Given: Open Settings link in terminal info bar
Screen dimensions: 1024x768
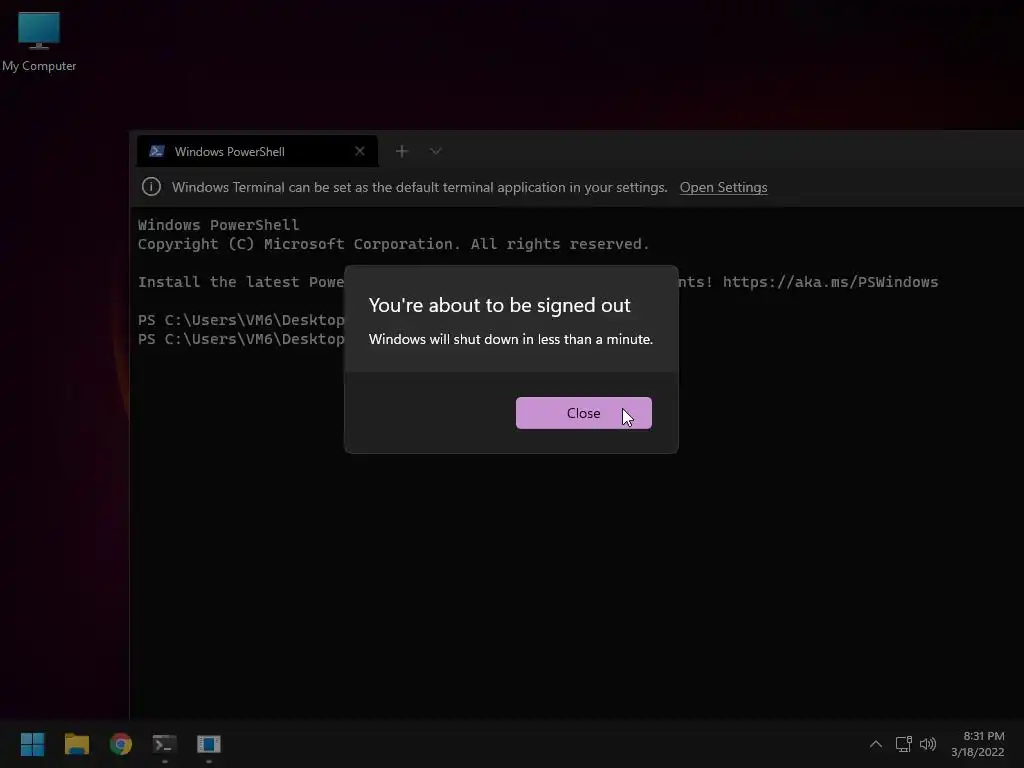Looking at the screenshot, I should pos(723,187).
